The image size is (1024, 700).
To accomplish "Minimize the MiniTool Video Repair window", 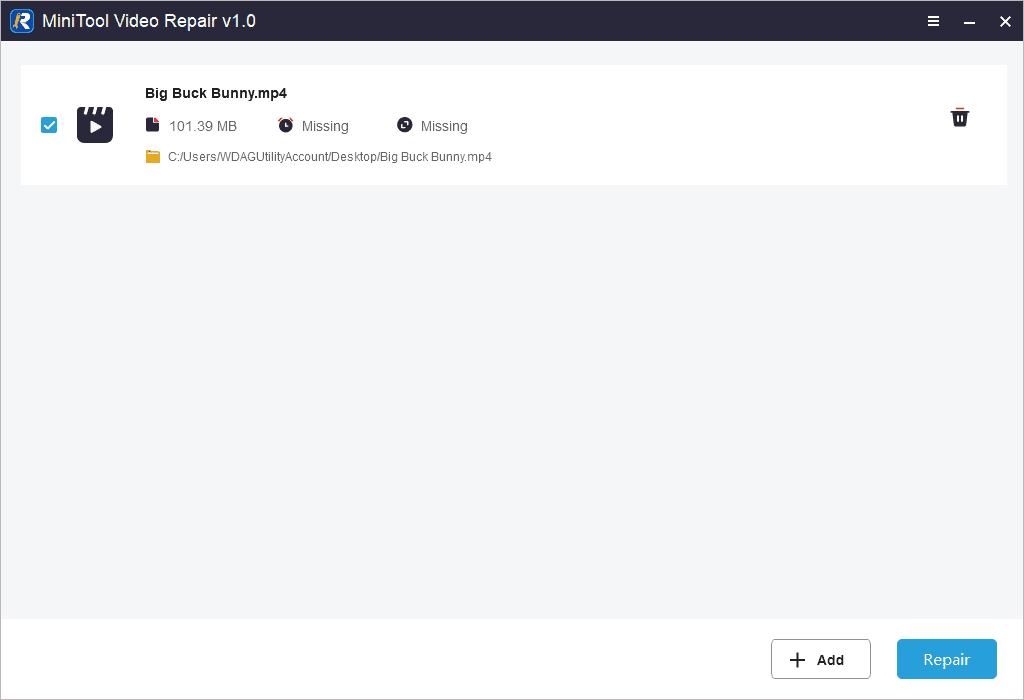I will (x=969, y=22).
